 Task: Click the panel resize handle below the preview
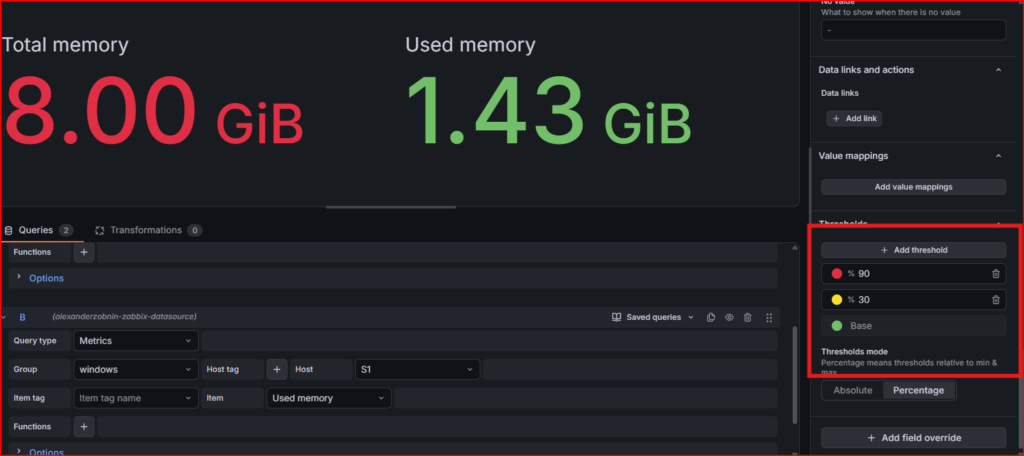point(391,207)
